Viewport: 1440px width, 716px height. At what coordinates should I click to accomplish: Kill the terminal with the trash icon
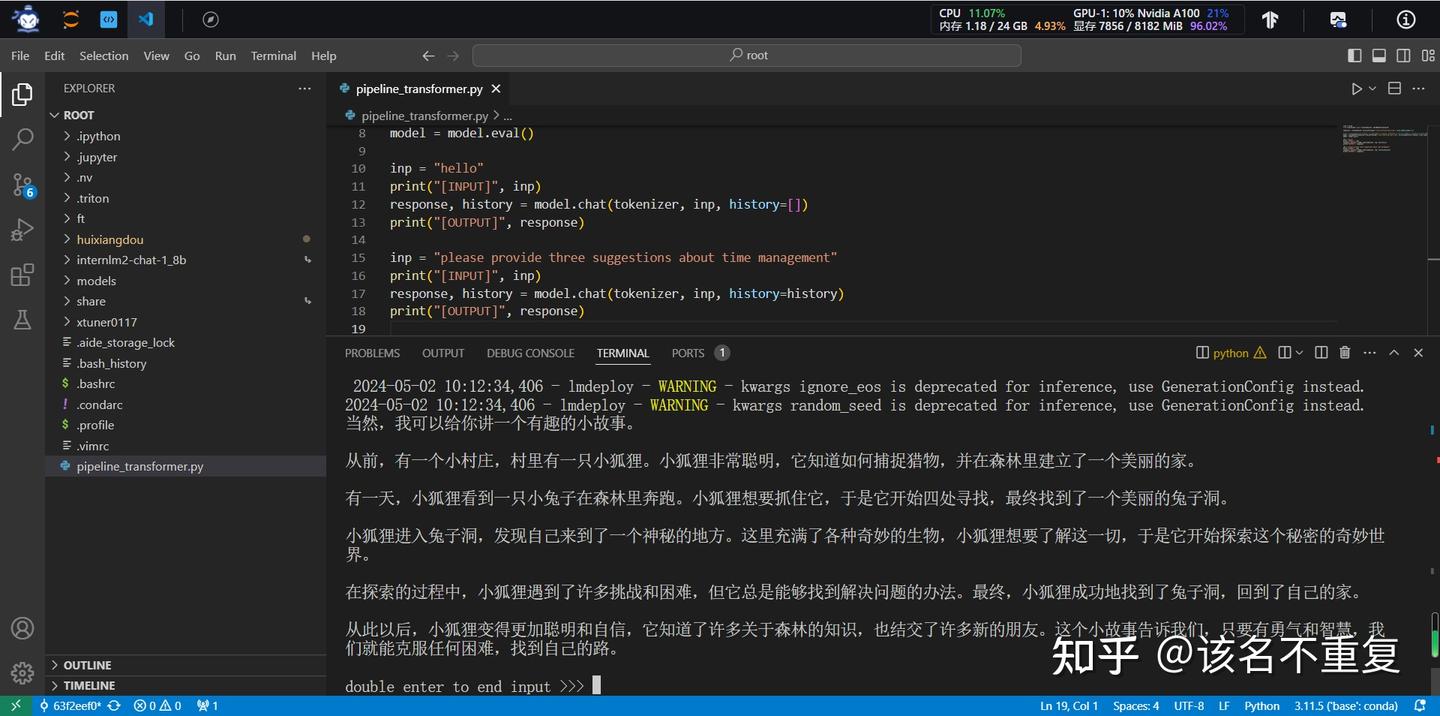(x=1343, y=352)
